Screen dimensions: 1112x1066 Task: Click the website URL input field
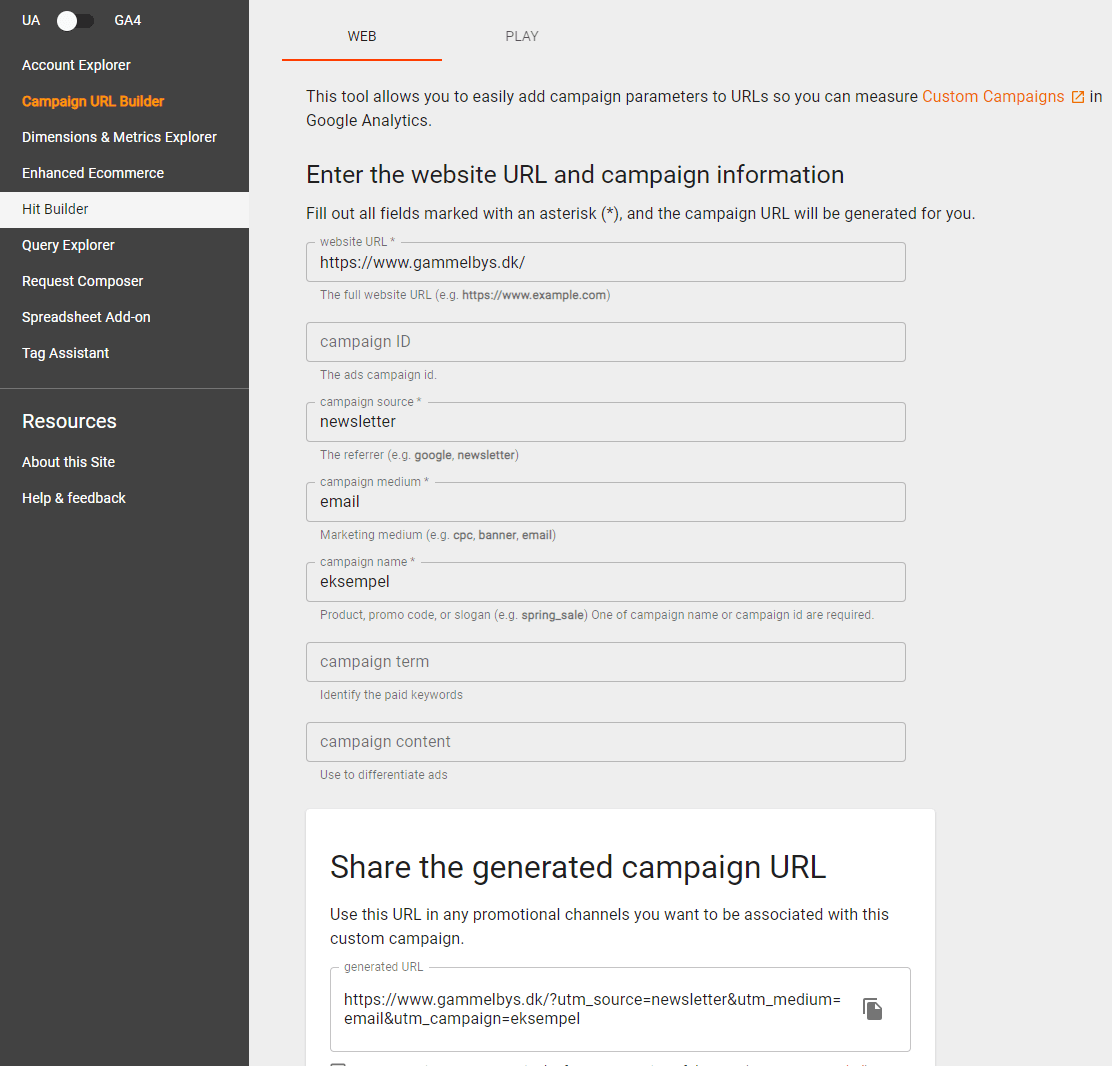pyautogui.click(x=605, y=263)
